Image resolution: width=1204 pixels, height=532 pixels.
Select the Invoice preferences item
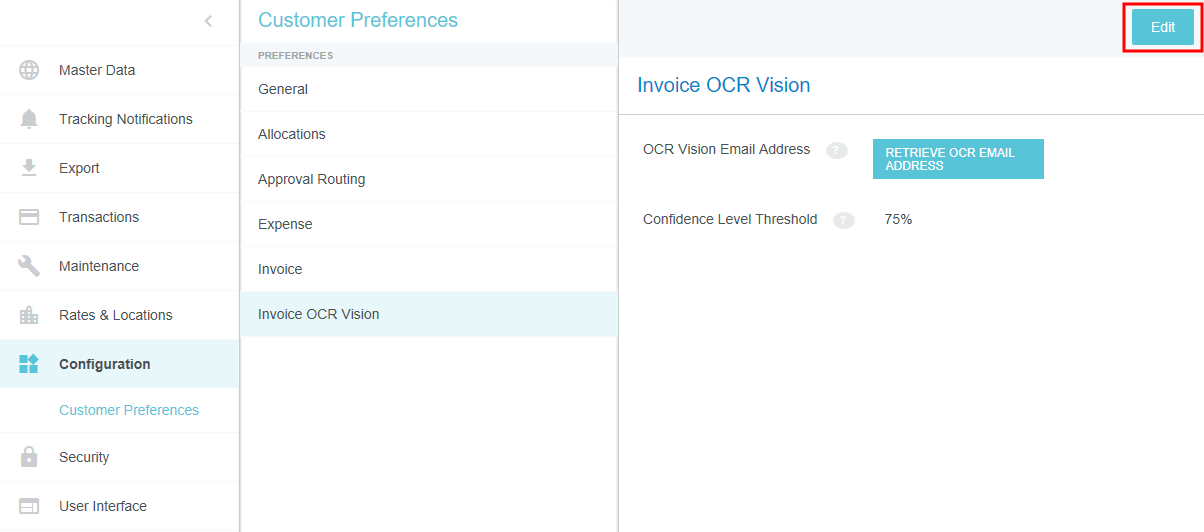point(280,269)
